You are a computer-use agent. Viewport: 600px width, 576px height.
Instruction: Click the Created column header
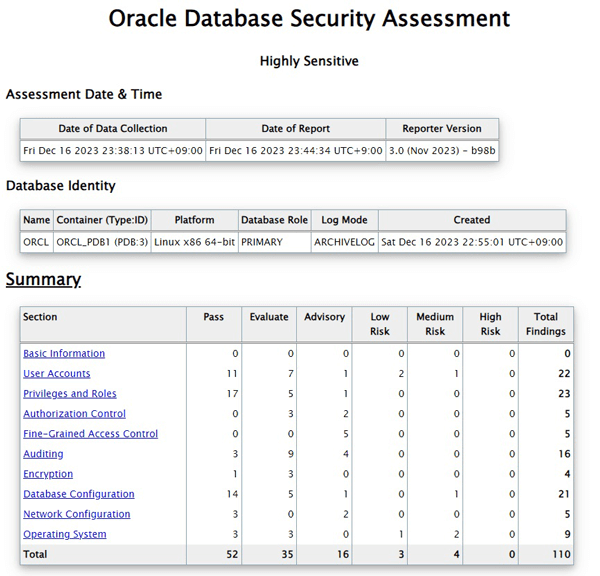(472, 220)
